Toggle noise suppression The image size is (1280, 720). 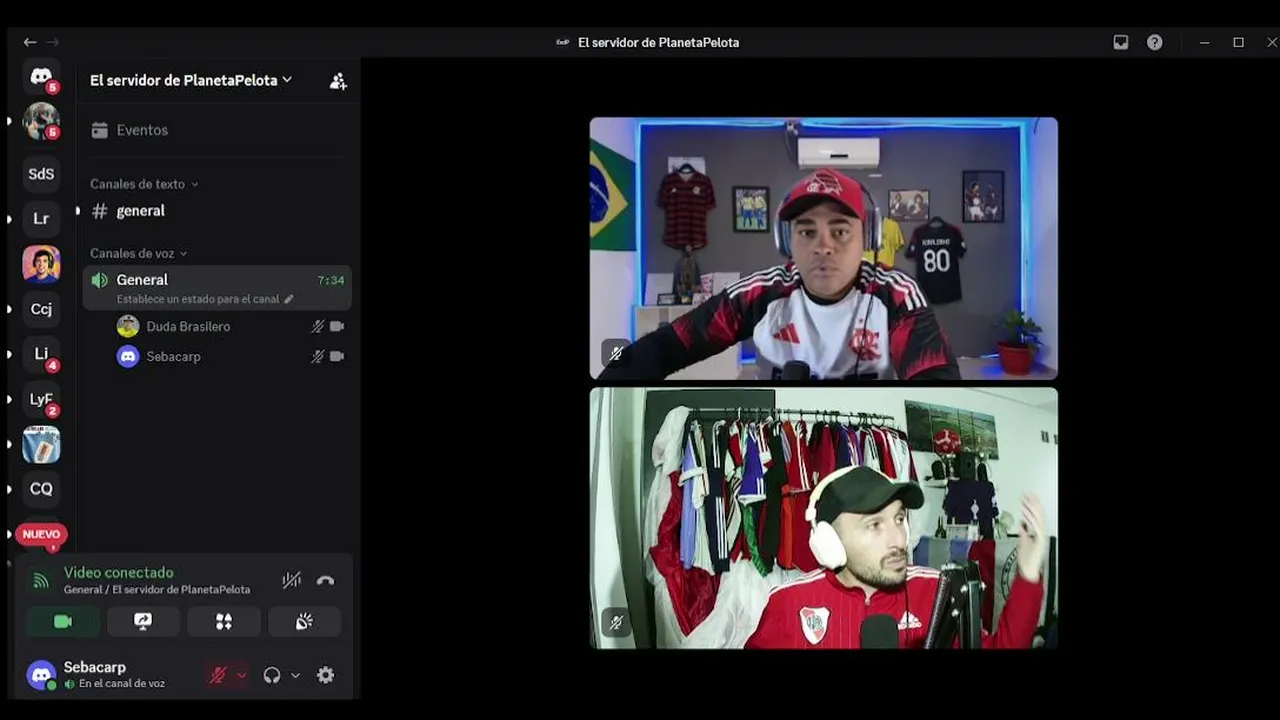pyautogui.click(x=291, y=580)
